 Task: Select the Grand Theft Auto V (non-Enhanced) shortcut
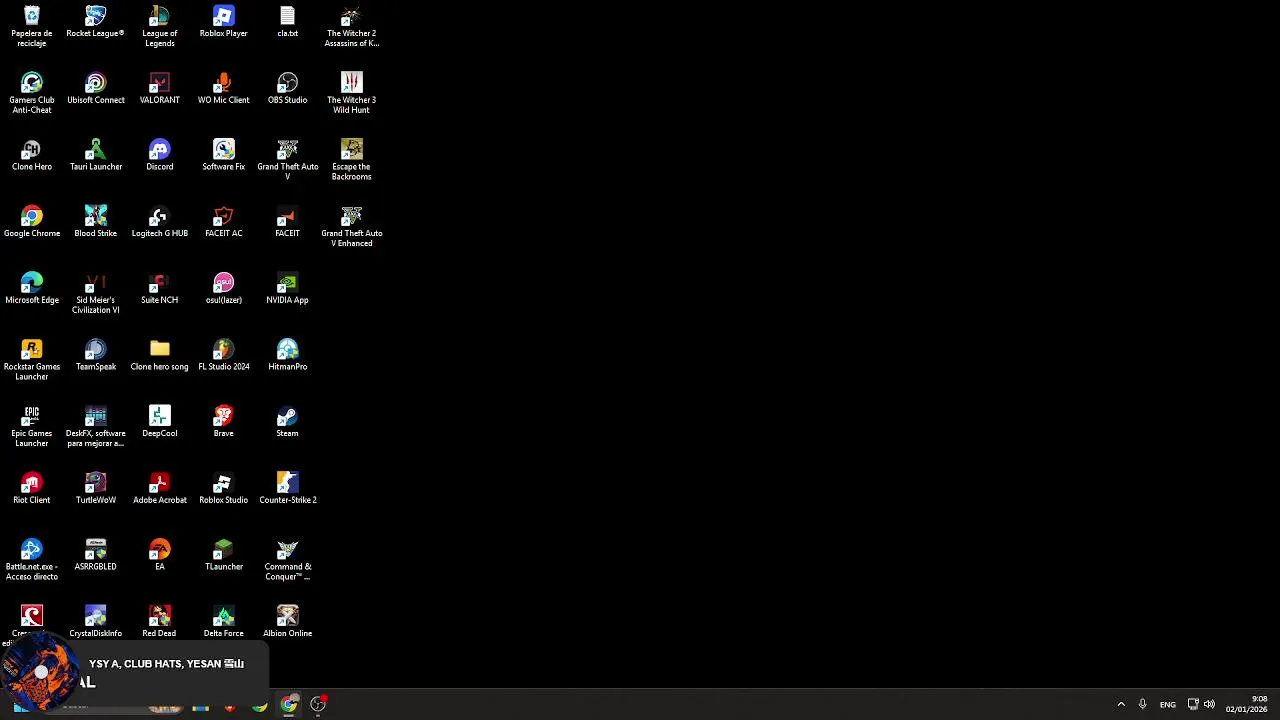pos(288,160)
